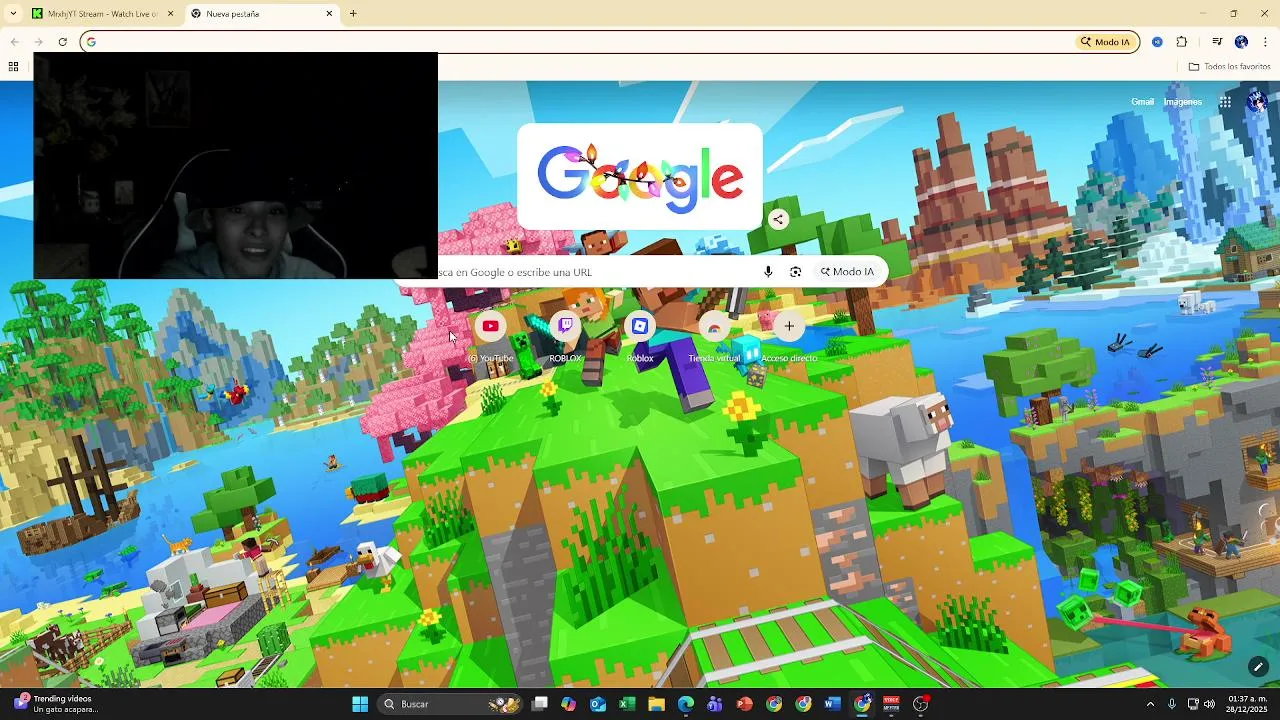The width and height of the screenshot is (1280, 720).
Task: Open the Chrome three-dot menu
Action: pos(1265,42)
